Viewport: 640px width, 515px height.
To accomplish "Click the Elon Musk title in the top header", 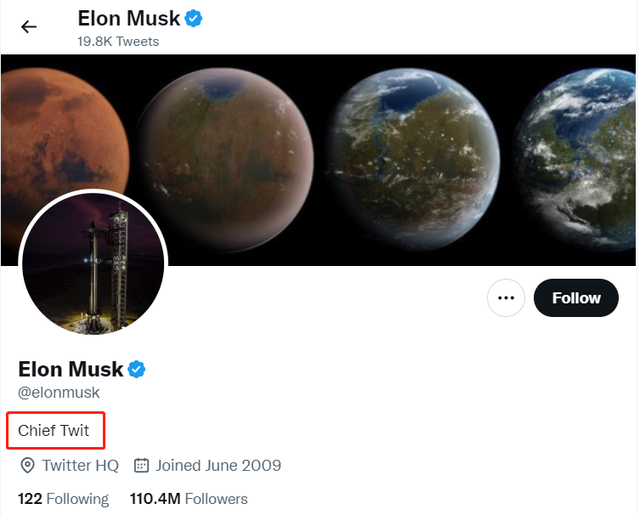I will 129,18.
